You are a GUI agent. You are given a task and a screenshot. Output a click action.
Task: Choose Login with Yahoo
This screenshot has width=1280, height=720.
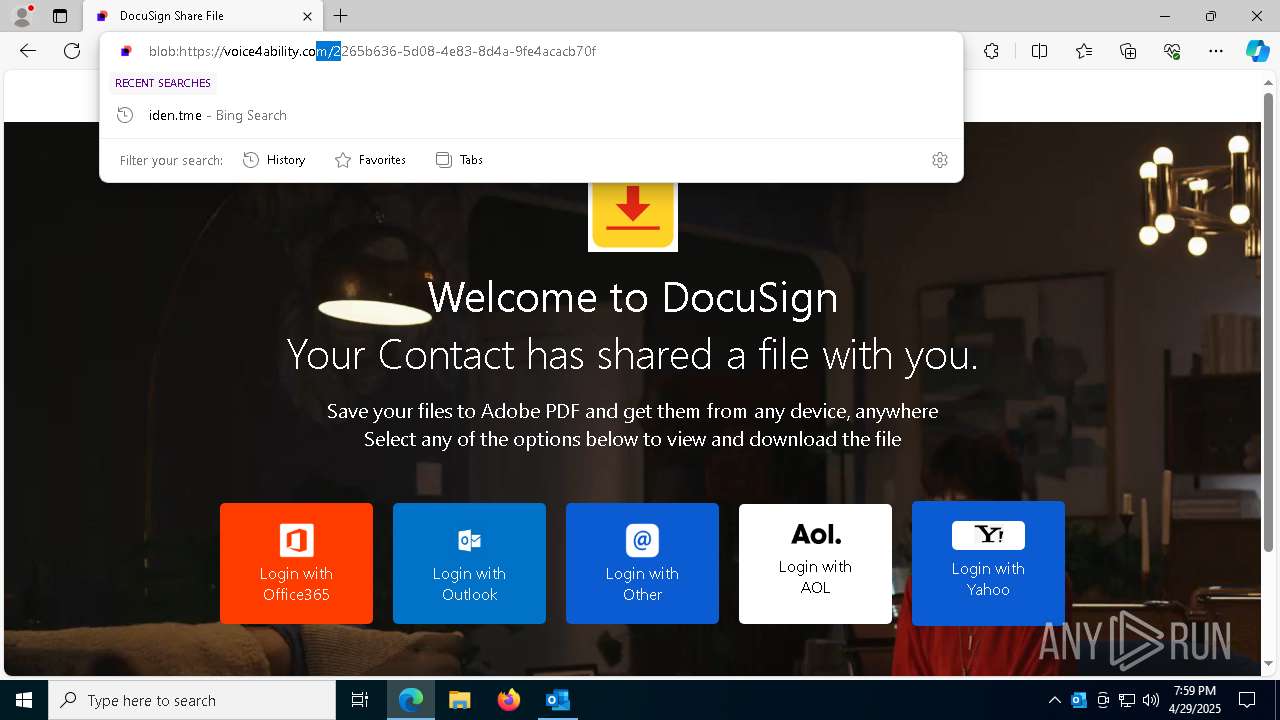(x=988, y=562)
